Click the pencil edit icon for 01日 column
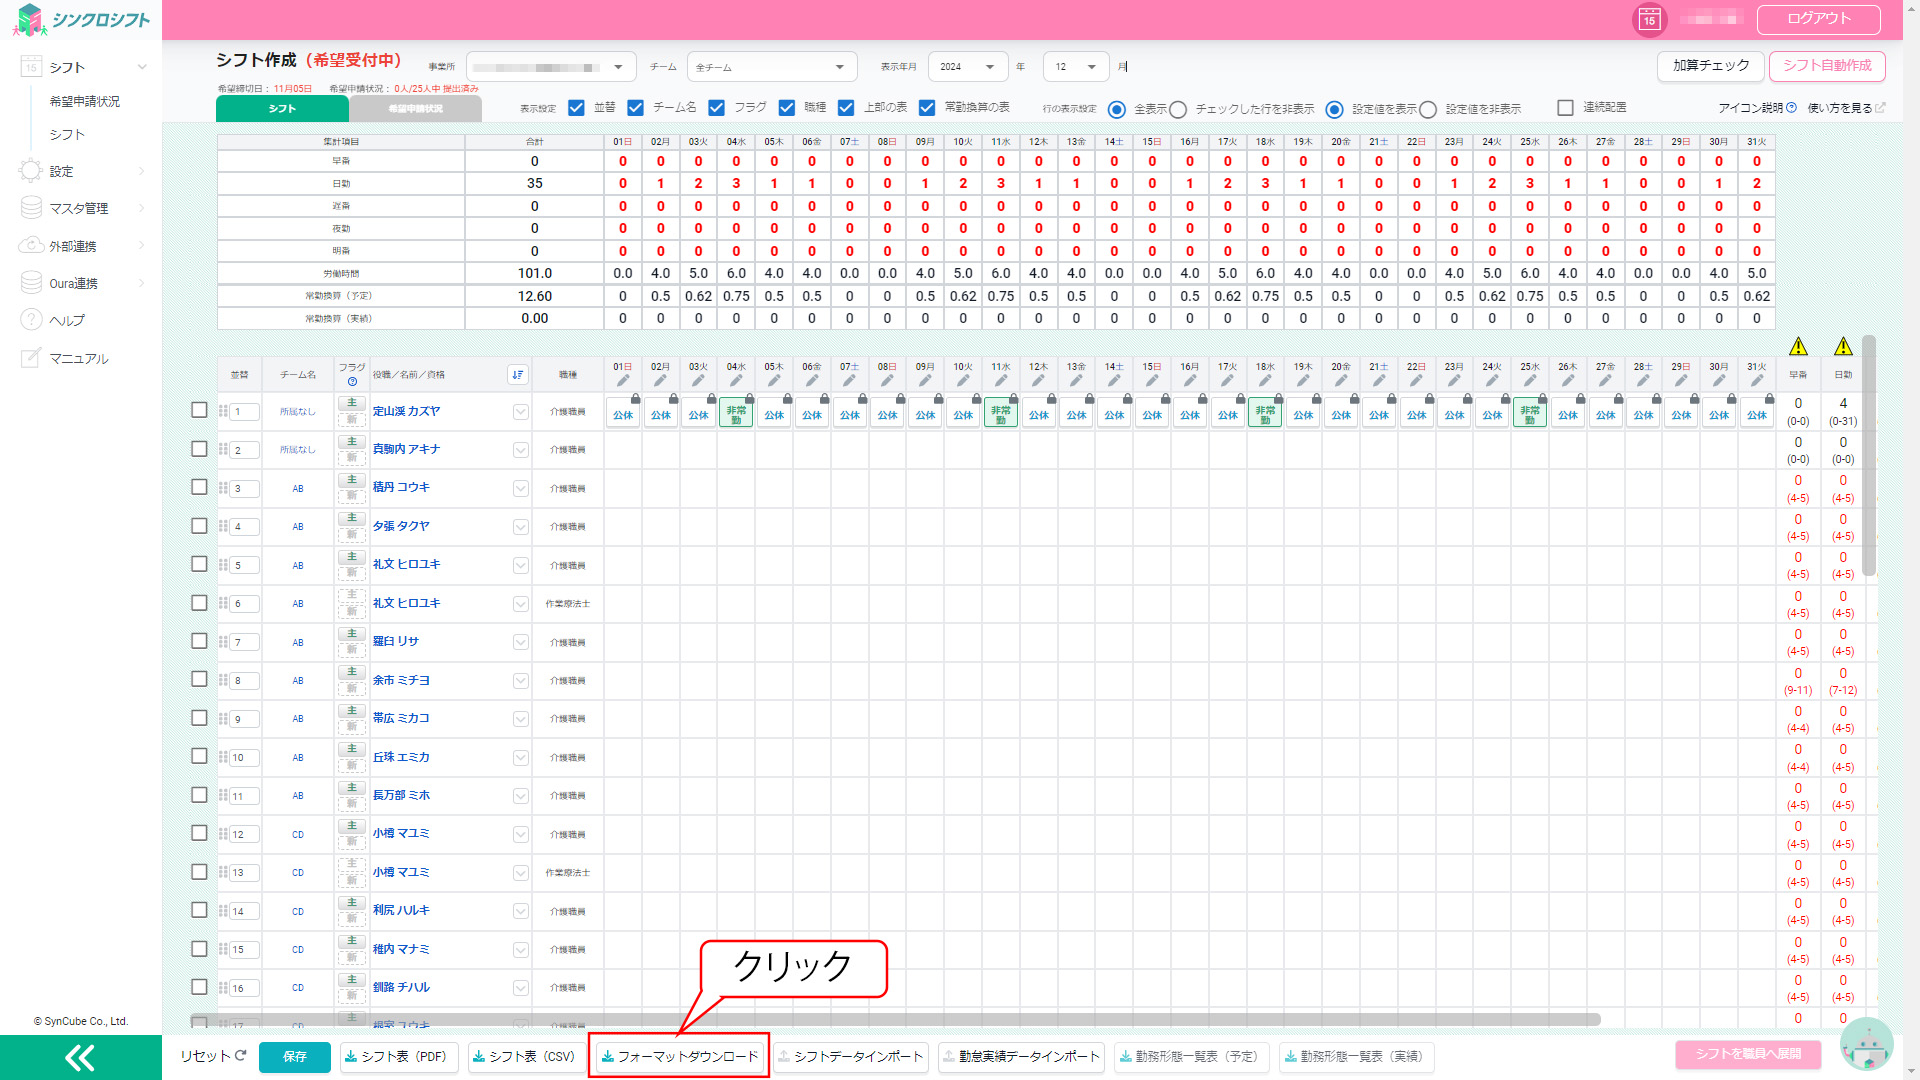The height and width of the screenshot is (1080, 1920). coord(623,381)
